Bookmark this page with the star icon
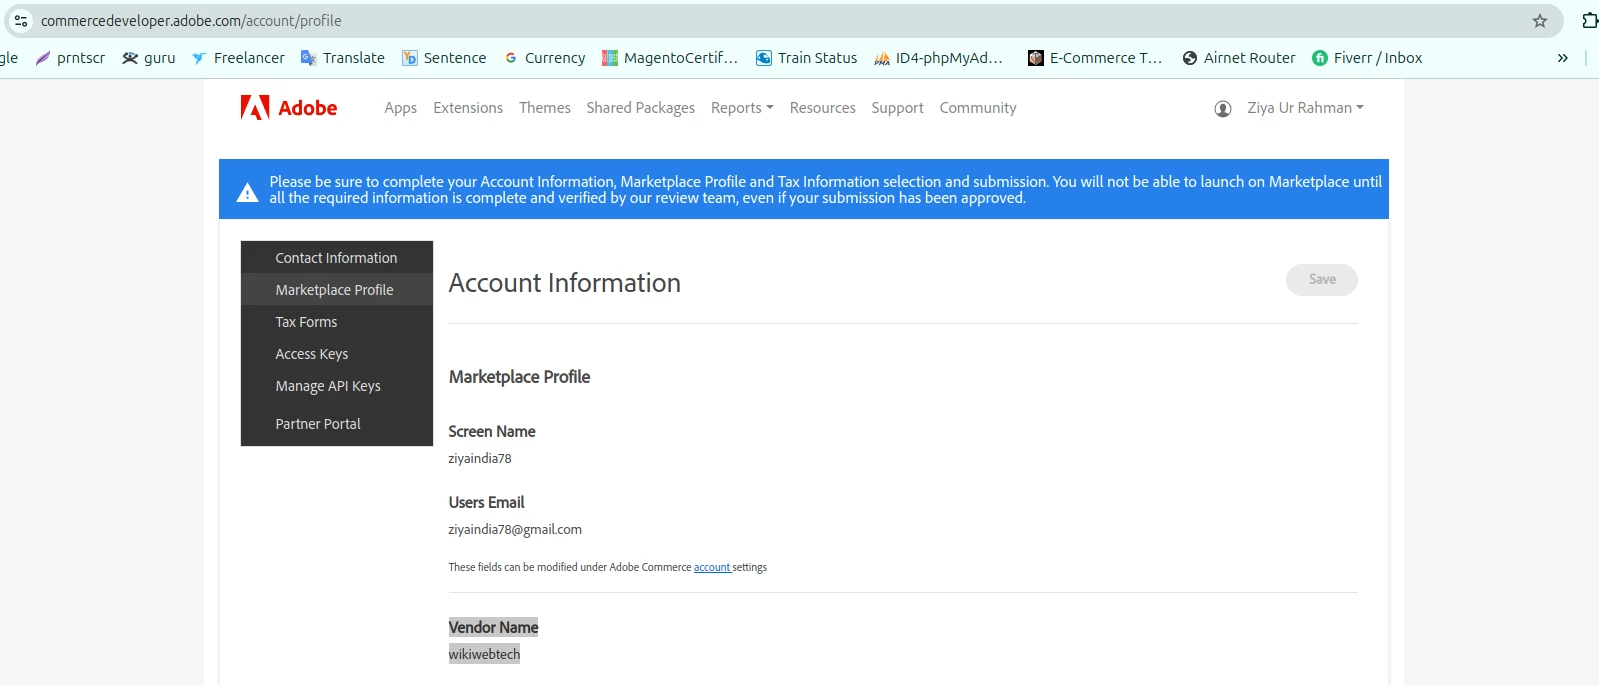Screen dimensions: 1599x685 pyautogui.click(x=1540, y=20)
